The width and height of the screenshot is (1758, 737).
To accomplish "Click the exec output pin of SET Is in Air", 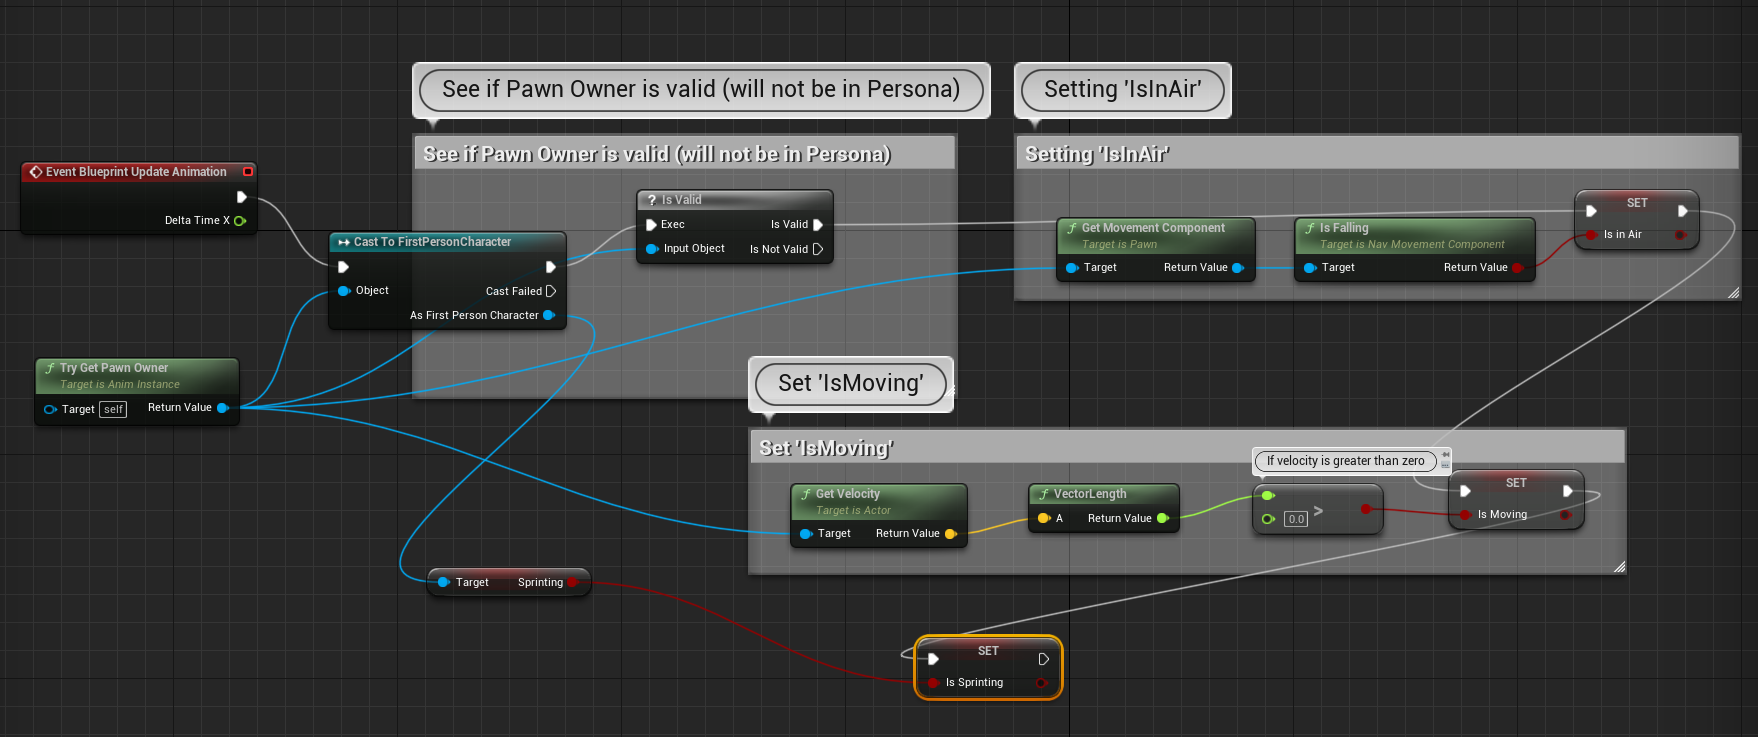I will [1682, 211].
